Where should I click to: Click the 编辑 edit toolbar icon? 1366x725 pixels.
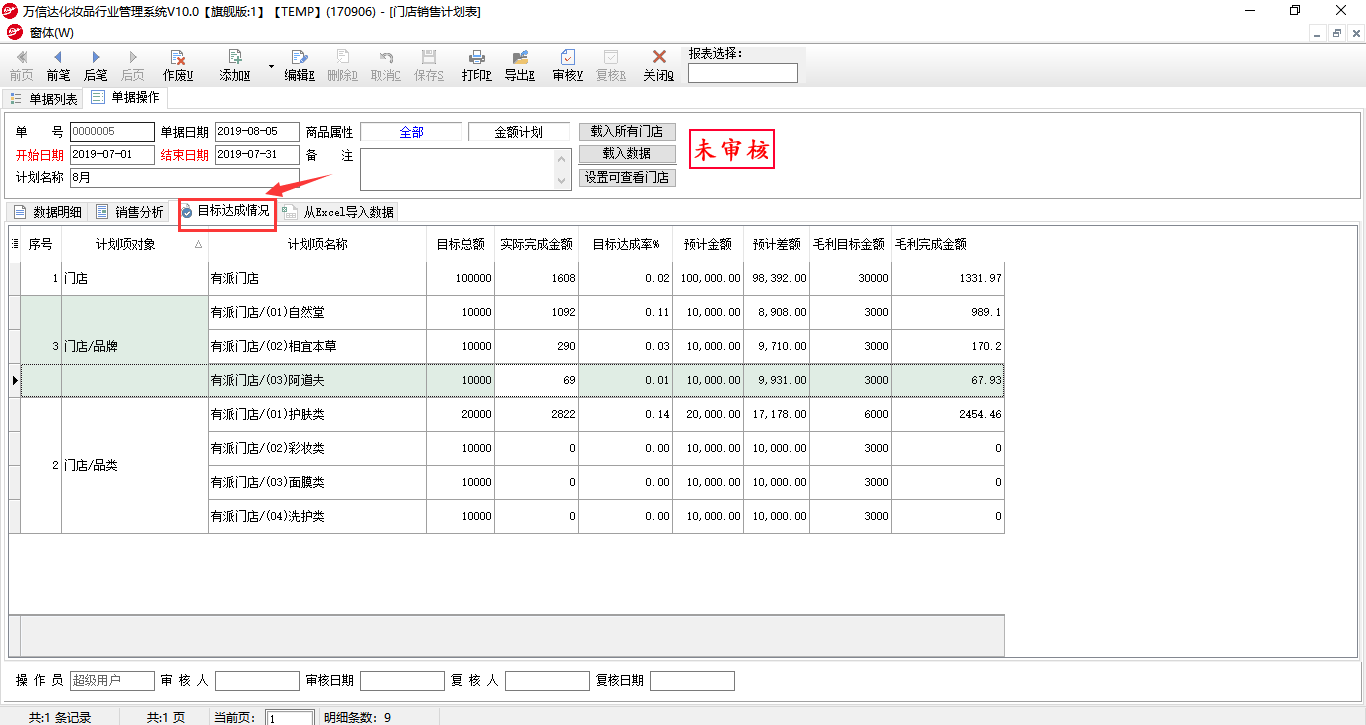point(299,65)
